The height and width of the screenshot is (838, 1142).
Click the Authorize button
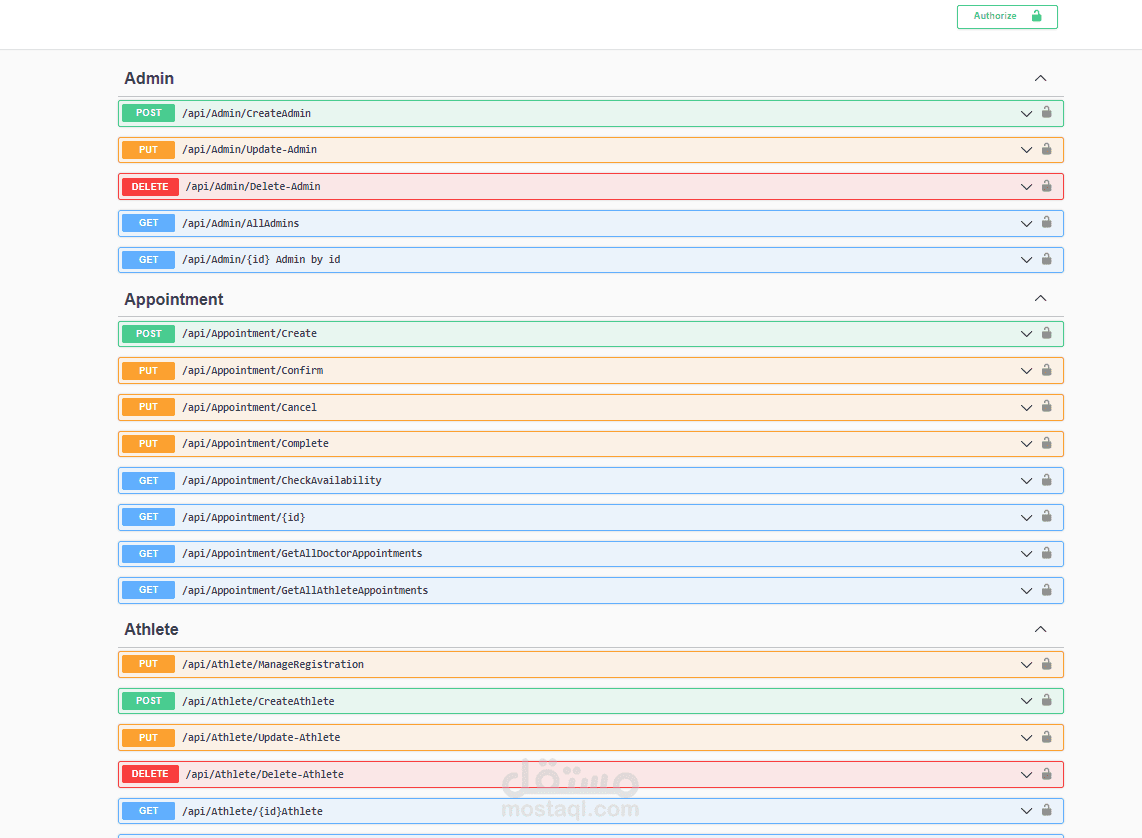(x=1007, y=16)
